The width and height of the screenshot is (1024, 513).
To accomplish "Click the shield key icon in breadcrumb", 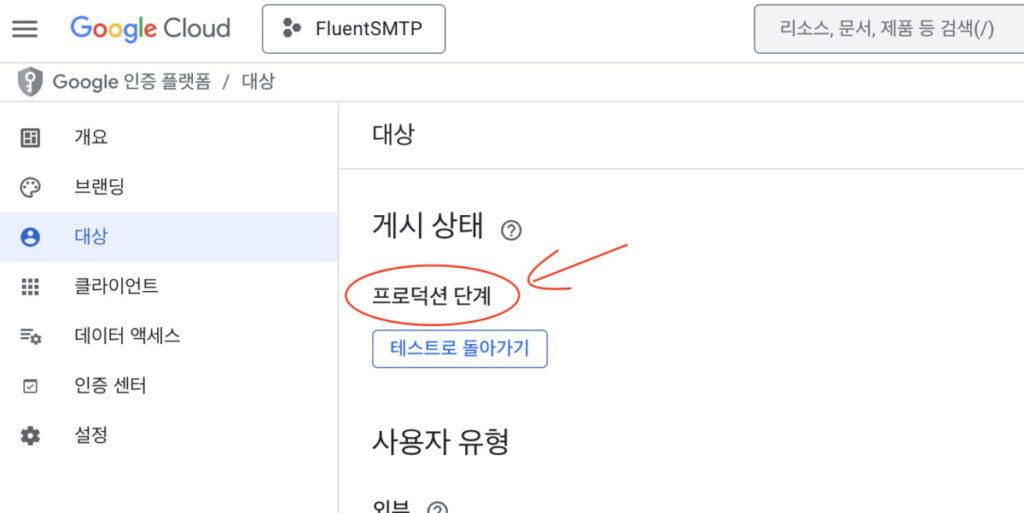I will tap(29, 82).
